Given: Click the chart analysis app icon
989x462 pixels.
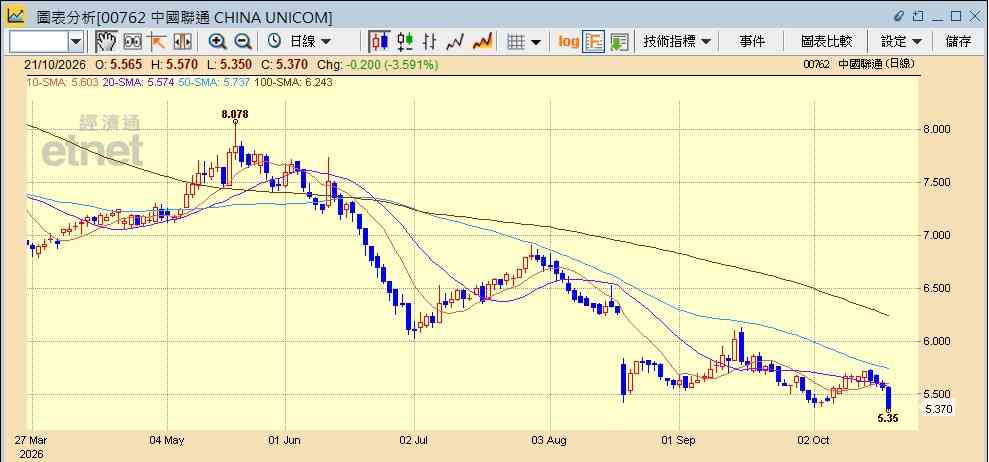Looking at the screenshot, I should pyautogui.click(x=16, y=16).
